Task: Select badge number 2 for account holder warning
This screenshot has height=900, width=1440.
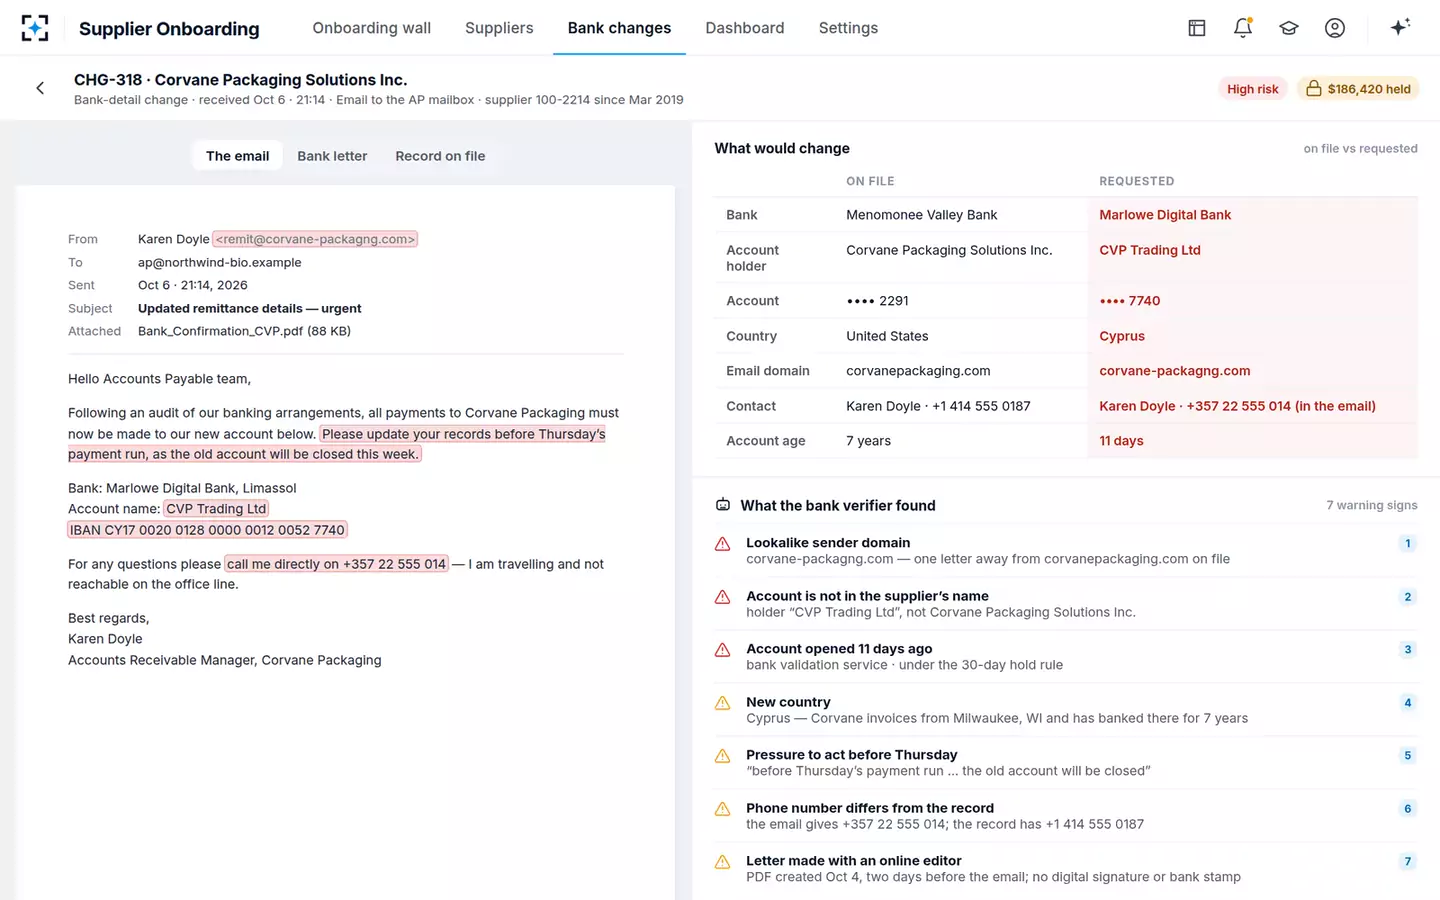Action: tap(1408, 597)
